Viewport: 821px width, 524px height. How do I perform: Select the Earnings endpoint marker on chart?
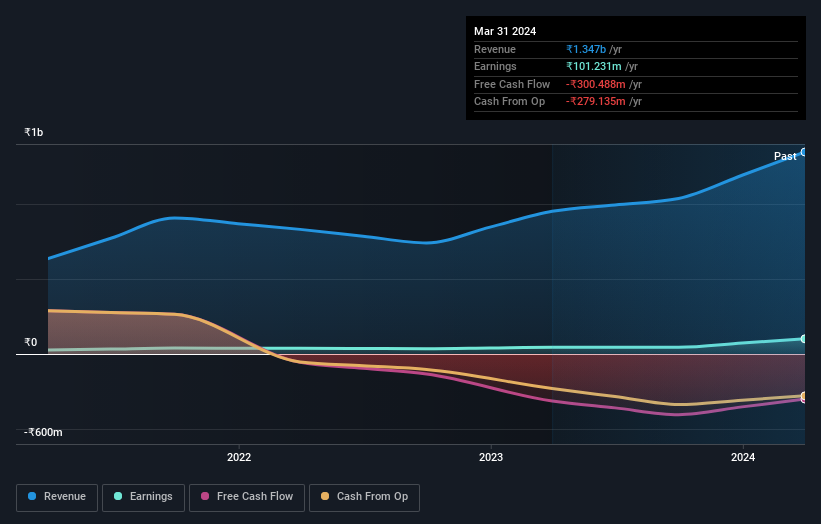coord(804,339)
